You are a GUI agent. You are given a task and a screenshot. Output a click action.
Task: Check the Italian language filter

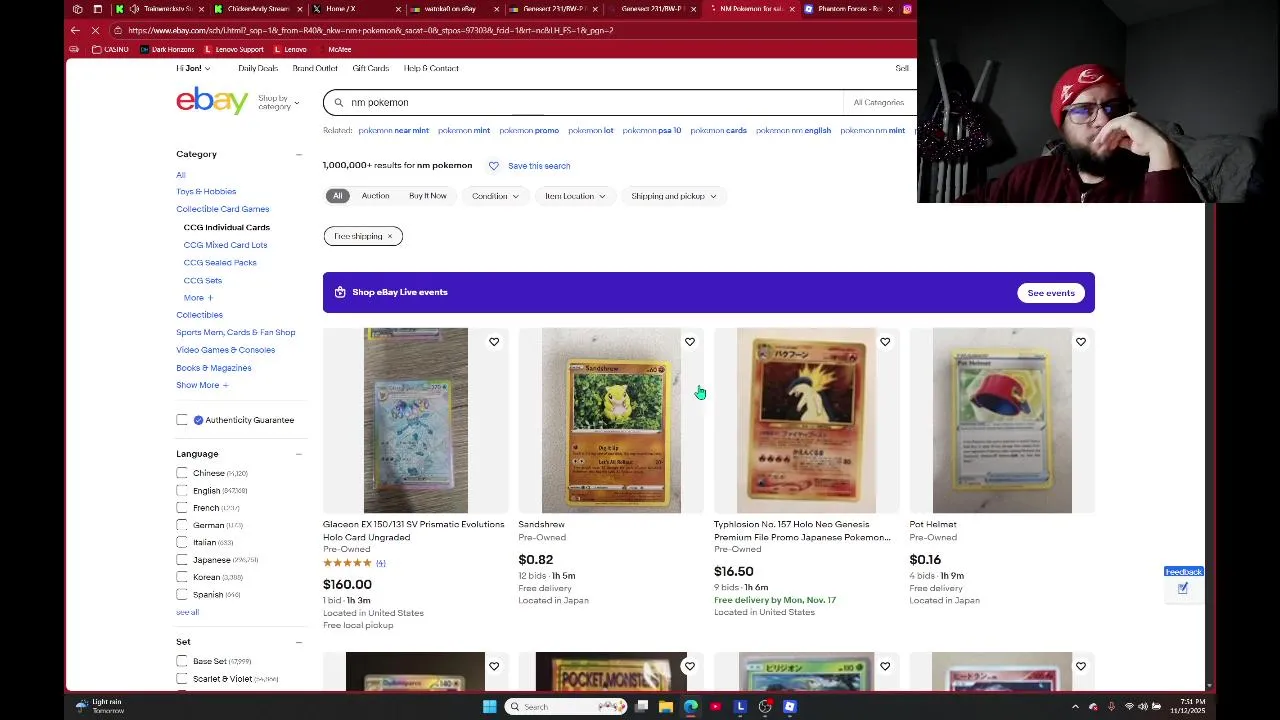pyautogui.click(x=182, y=542)
